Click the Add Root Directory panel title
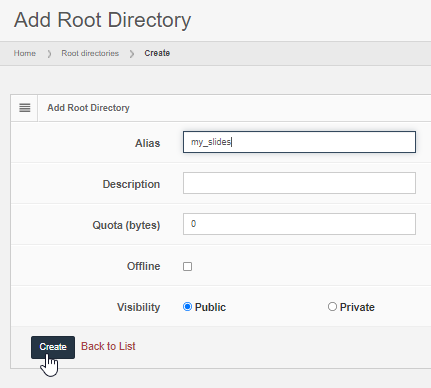 point(88,108)
